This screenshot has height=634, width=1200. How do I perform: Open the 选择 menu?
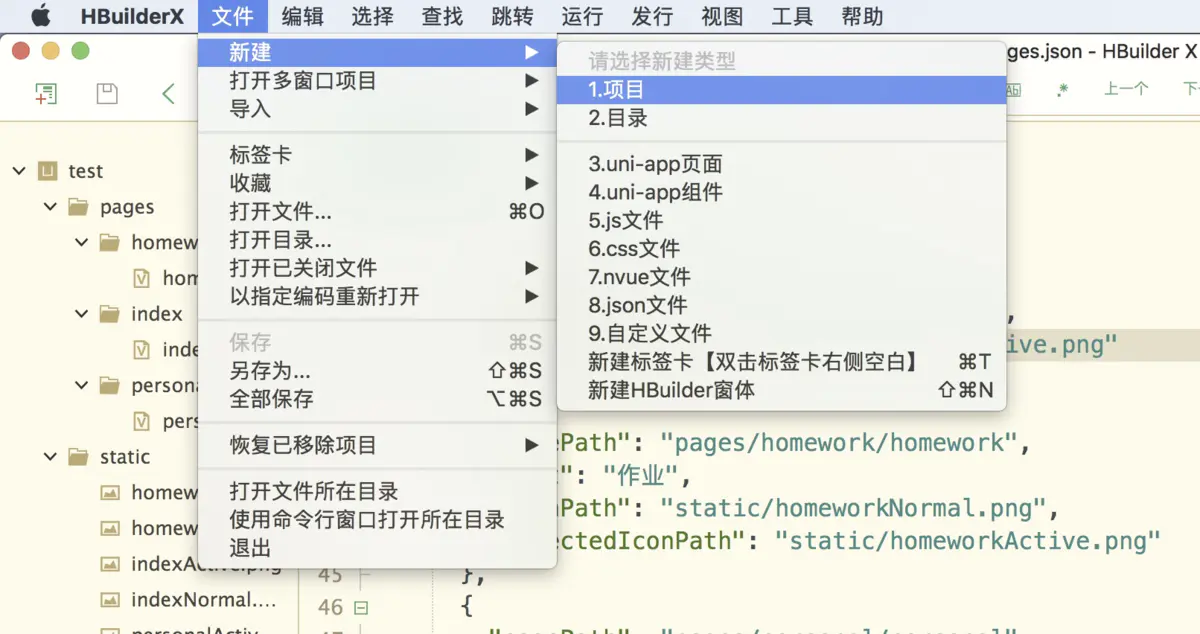(x=373, y=16)
